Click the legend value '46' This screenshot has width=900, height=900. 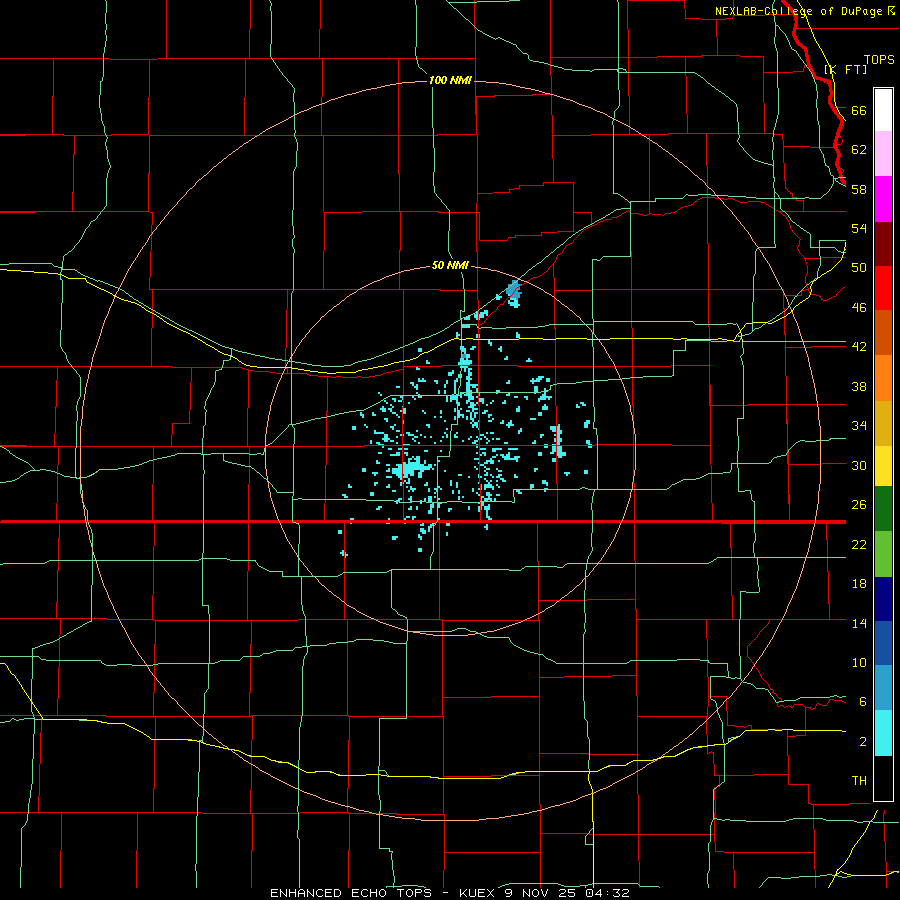tap(859, 308)
